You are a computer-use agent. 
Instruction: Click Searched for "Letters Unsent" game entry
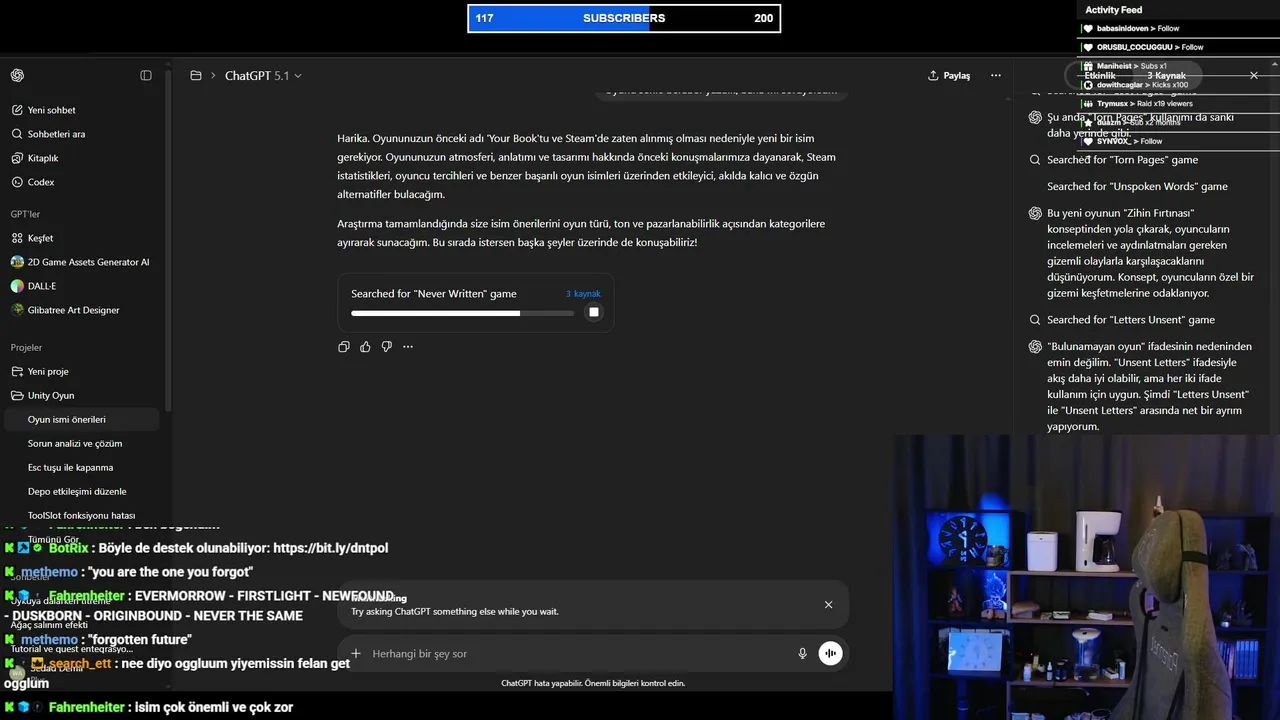coord(1131,320)
